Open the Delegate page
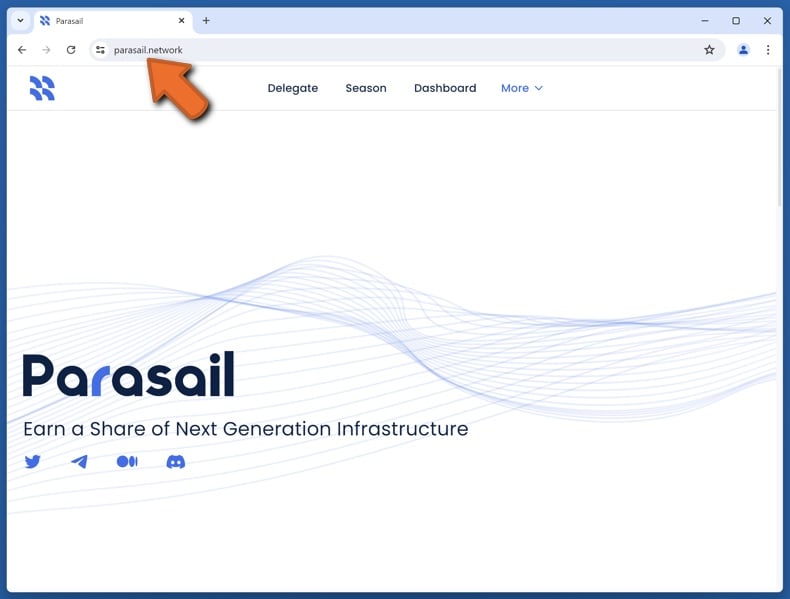The height and width of the screenshot is (599, 790). [293, 88]
